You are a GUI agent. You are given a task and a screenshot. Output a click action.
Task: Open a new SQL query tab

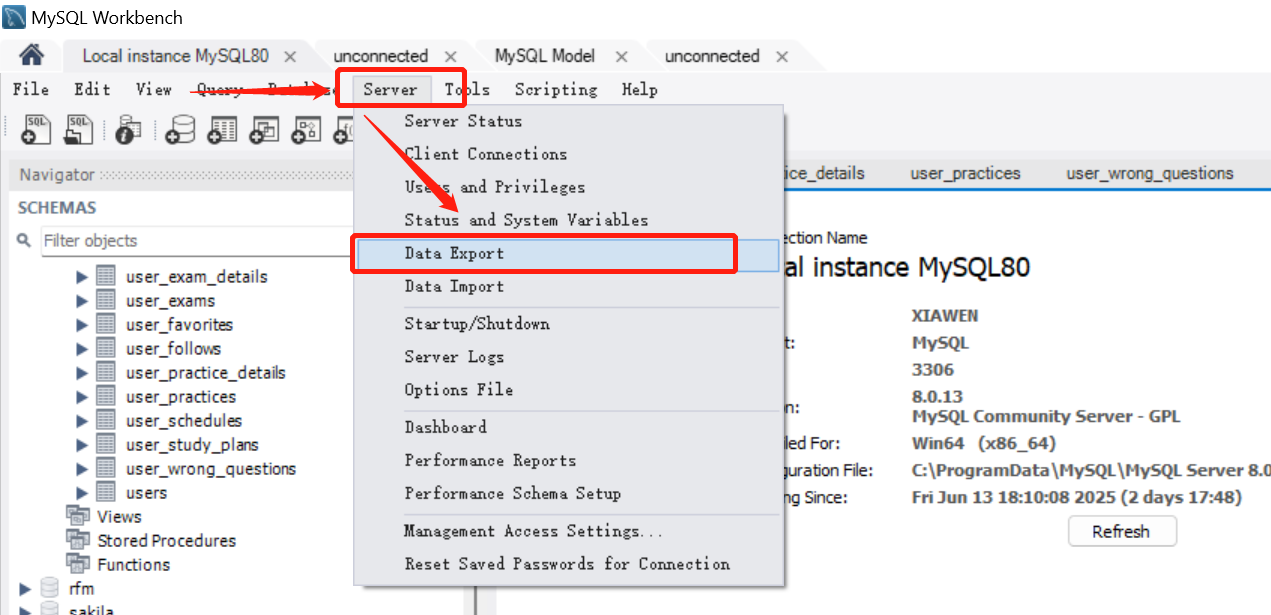[38, 130]
